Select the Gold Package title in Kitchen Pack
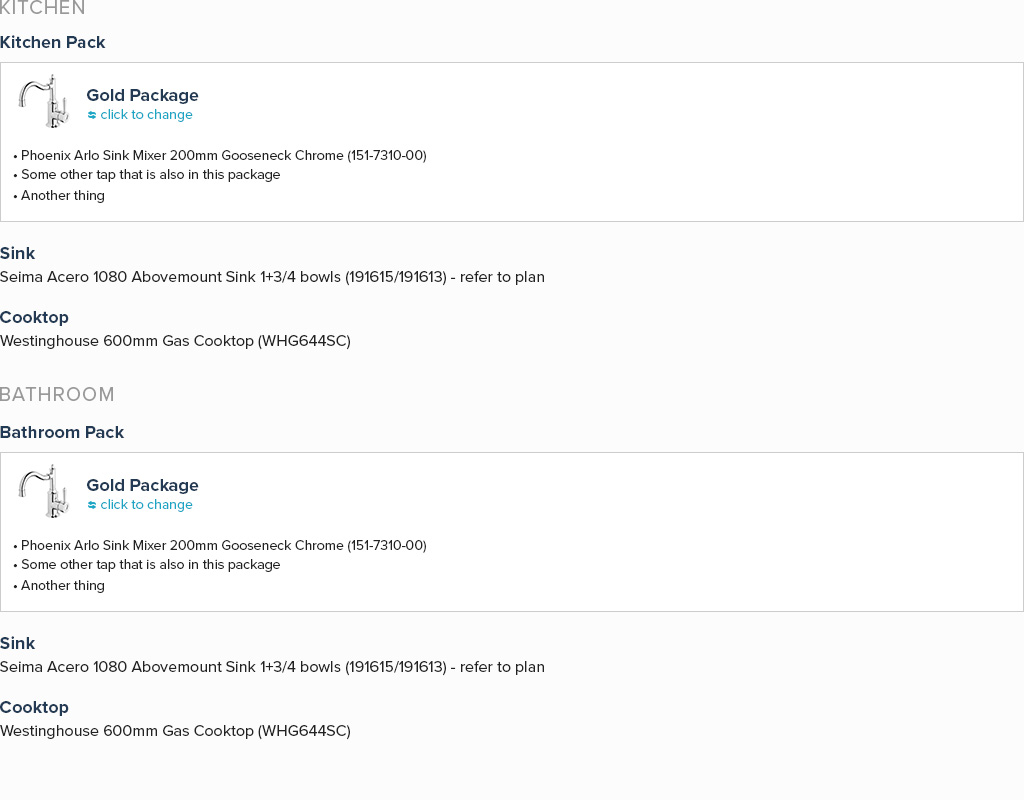The image size is (1024, 800). click(142, 95)
